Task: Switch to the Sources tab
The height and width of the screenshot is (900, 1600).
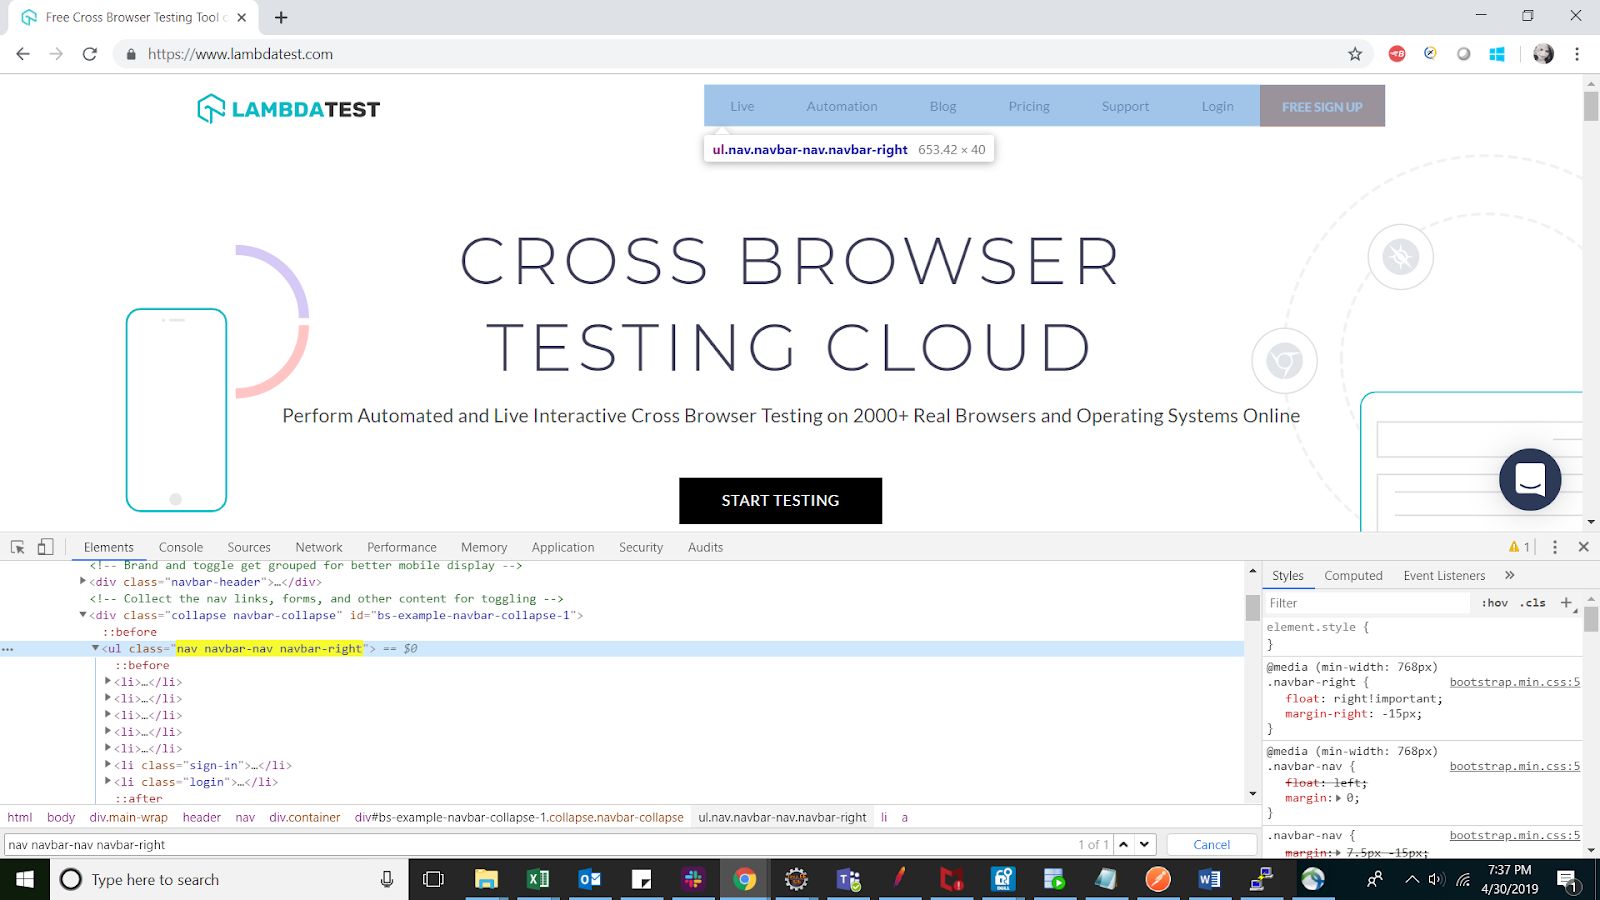Action: click(249, 547)
